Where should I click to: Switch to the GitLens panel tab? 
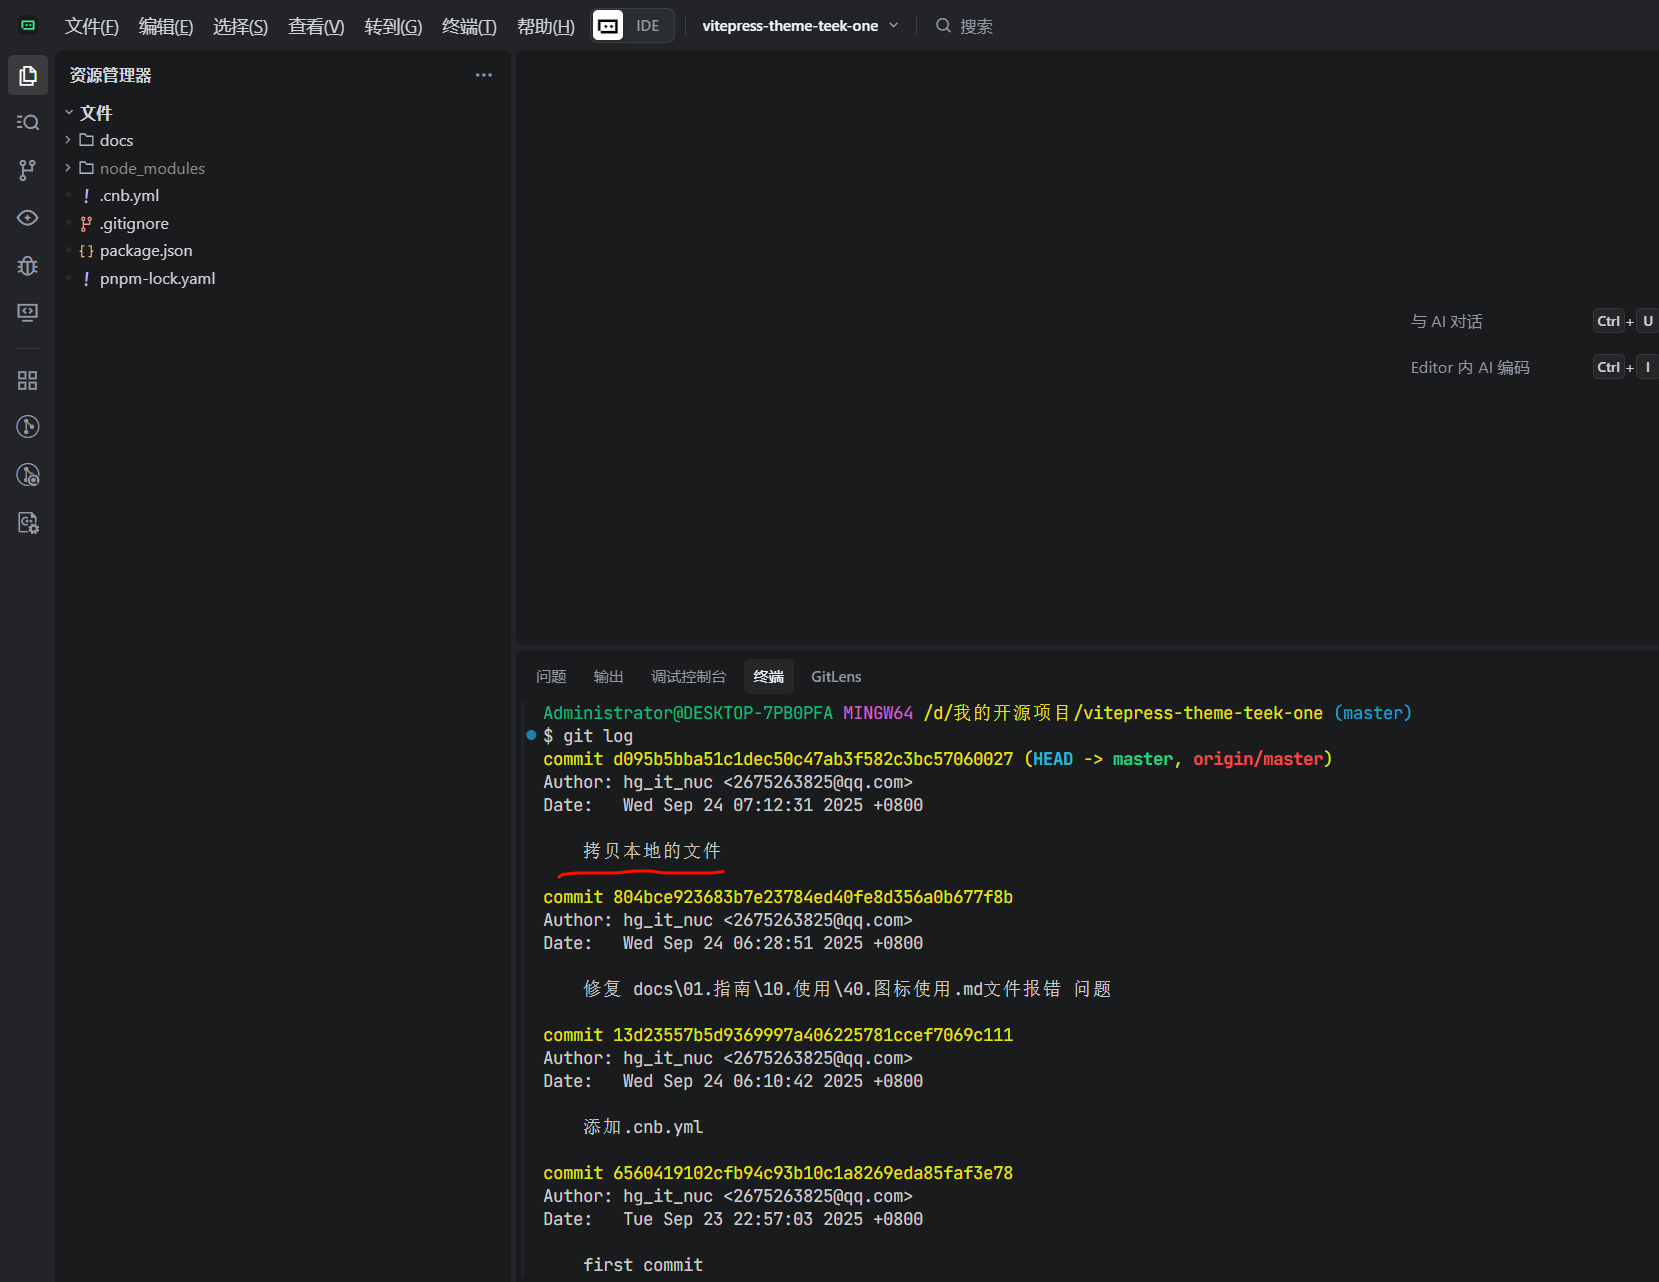835,677
